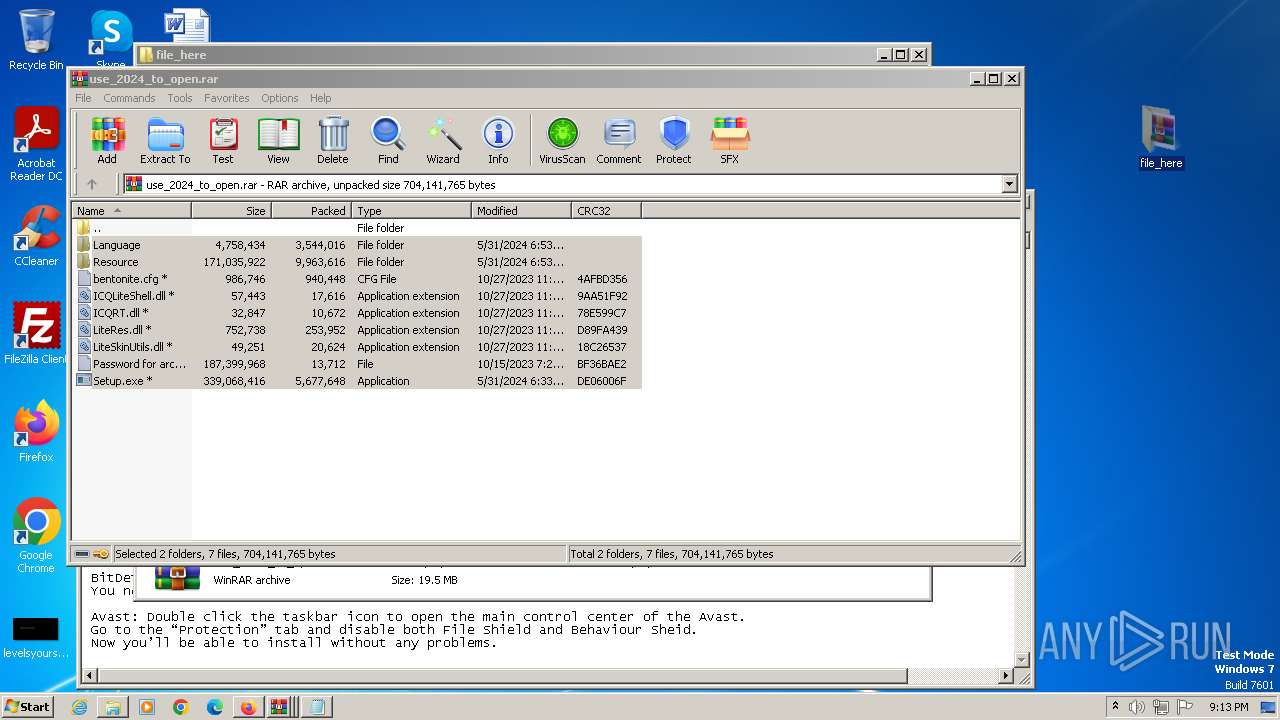The height and width of the screenshot is (720, 1280).
Task: Select the Language folder row
Action: 357,245
